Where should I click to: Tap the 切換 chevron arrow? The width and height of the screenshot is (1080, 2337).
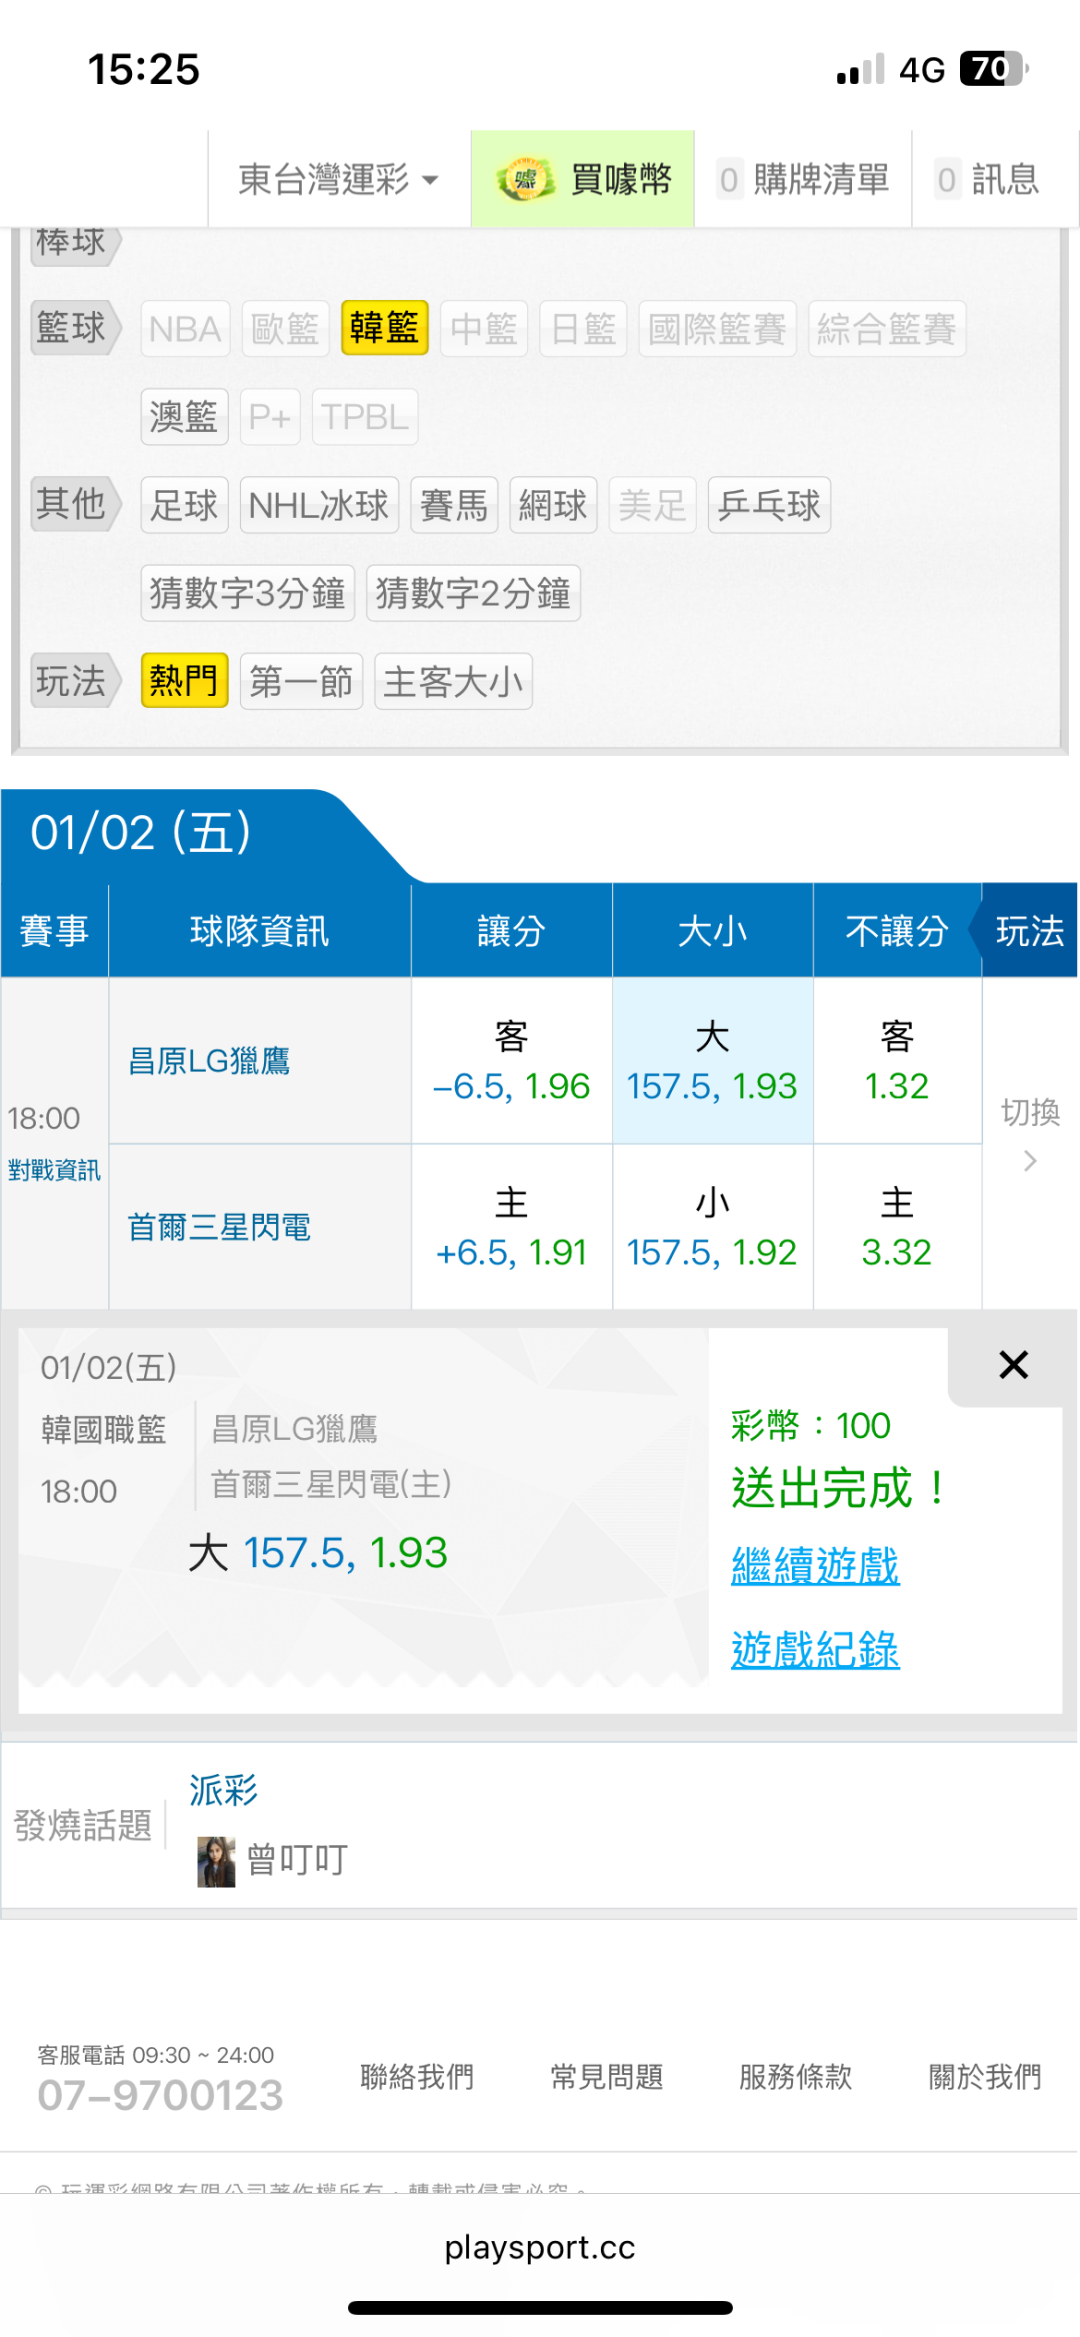pyautogui.click(x=1030, y=1161)
